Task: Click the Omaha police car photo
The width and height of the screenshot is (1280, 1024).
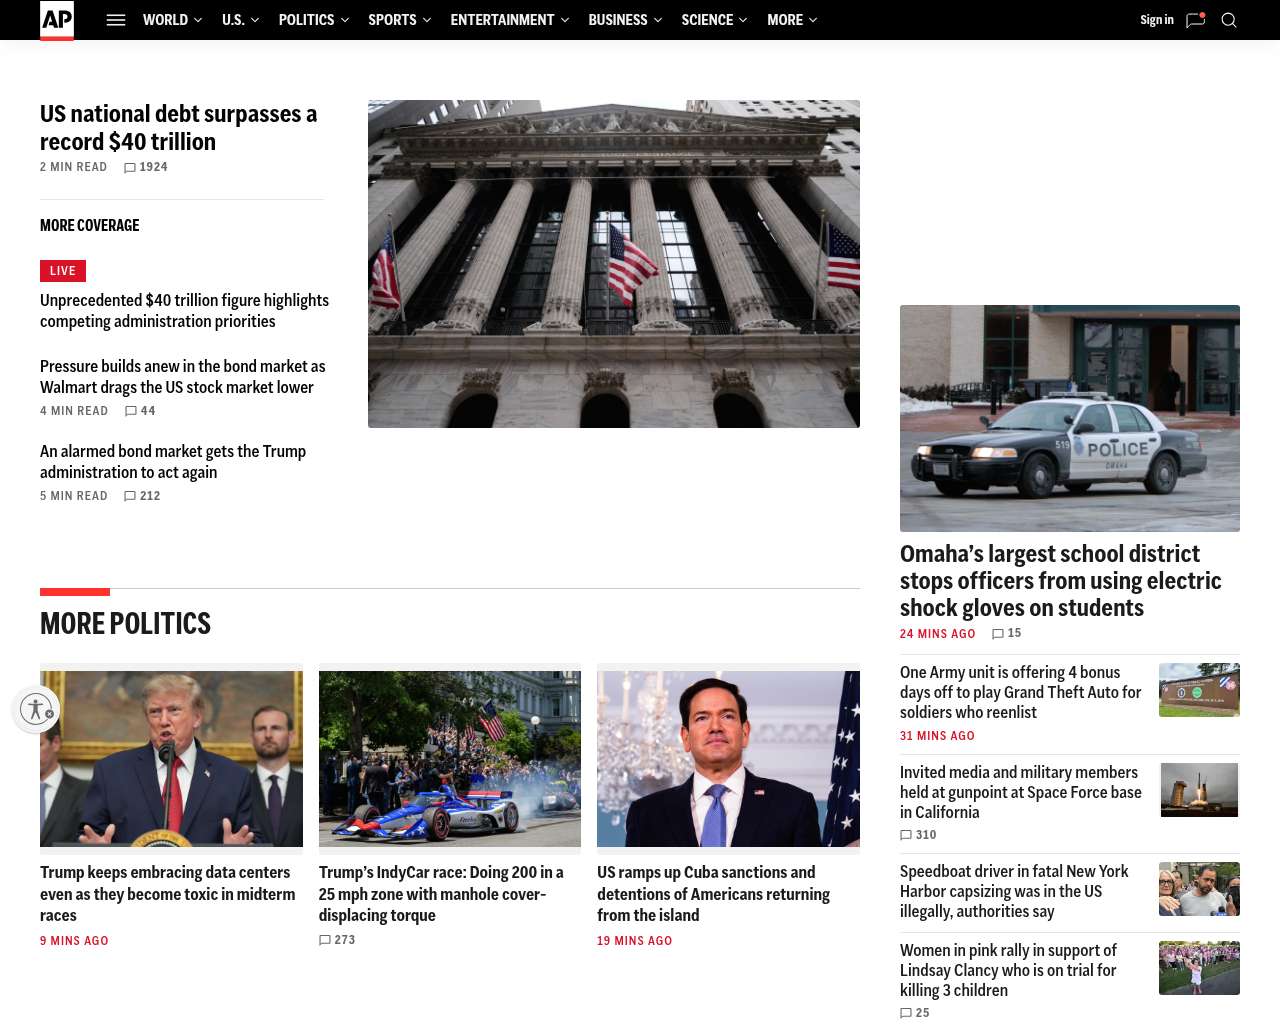Action: coord(1070,418)
